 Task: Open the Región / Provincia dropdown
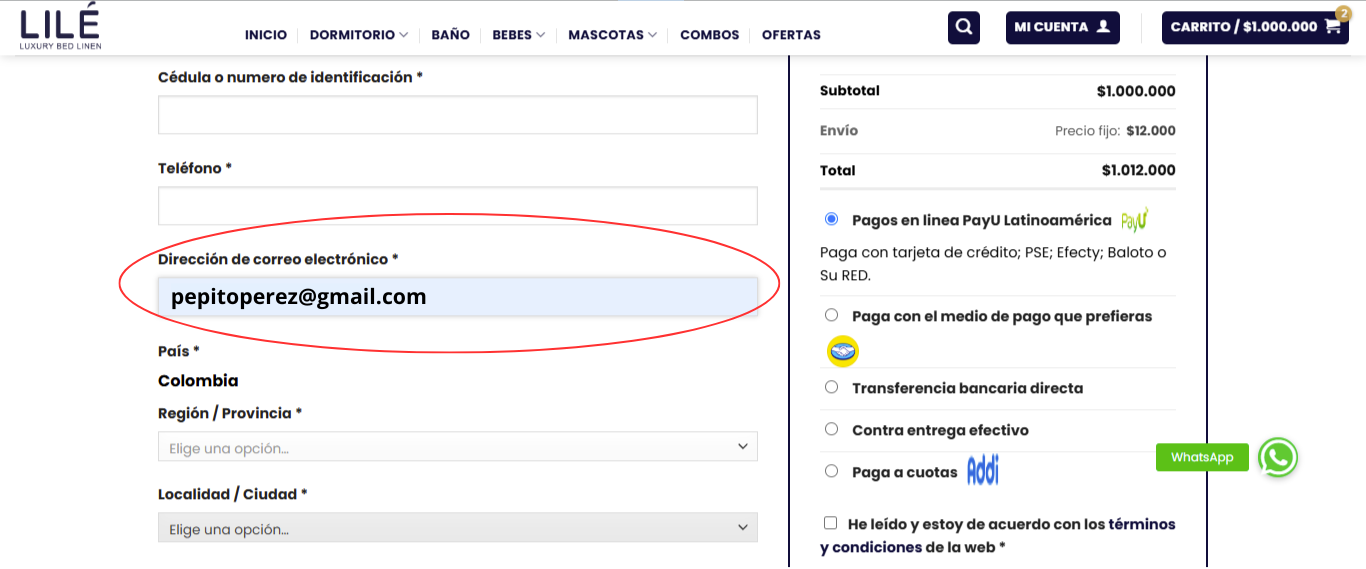pos(457,447)
